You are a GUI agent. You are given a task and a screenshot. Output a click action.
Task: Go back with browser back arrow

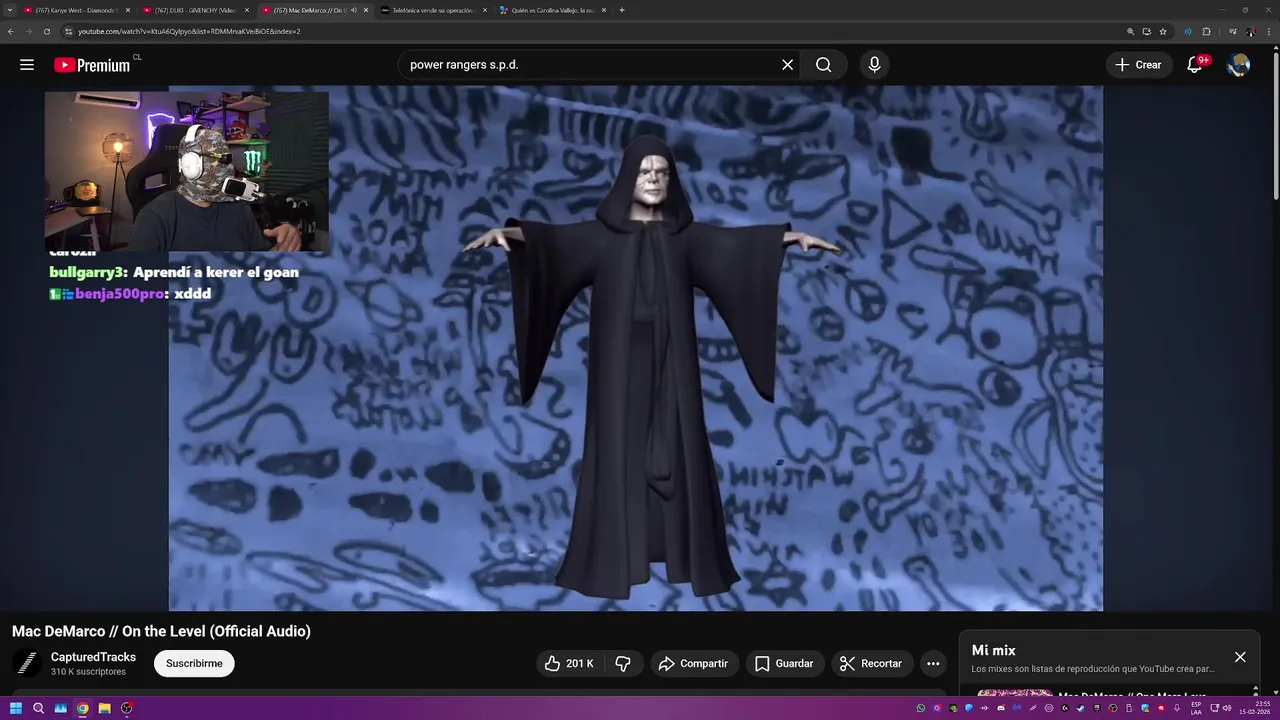(10, 31)
